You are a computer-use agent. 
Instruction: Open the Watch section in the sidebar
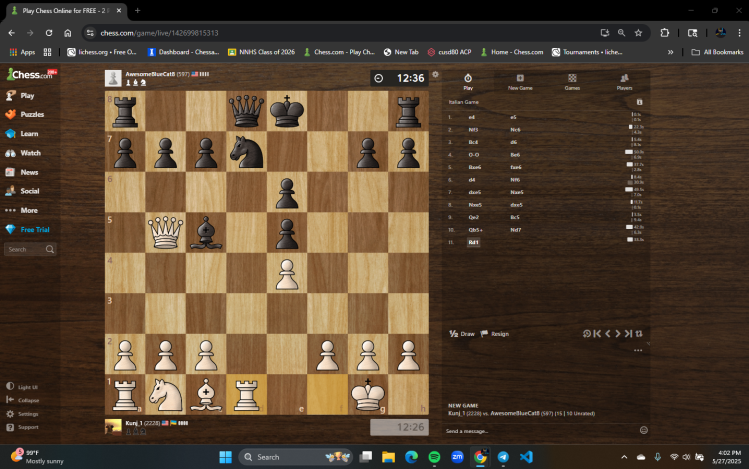coord(23,153)
